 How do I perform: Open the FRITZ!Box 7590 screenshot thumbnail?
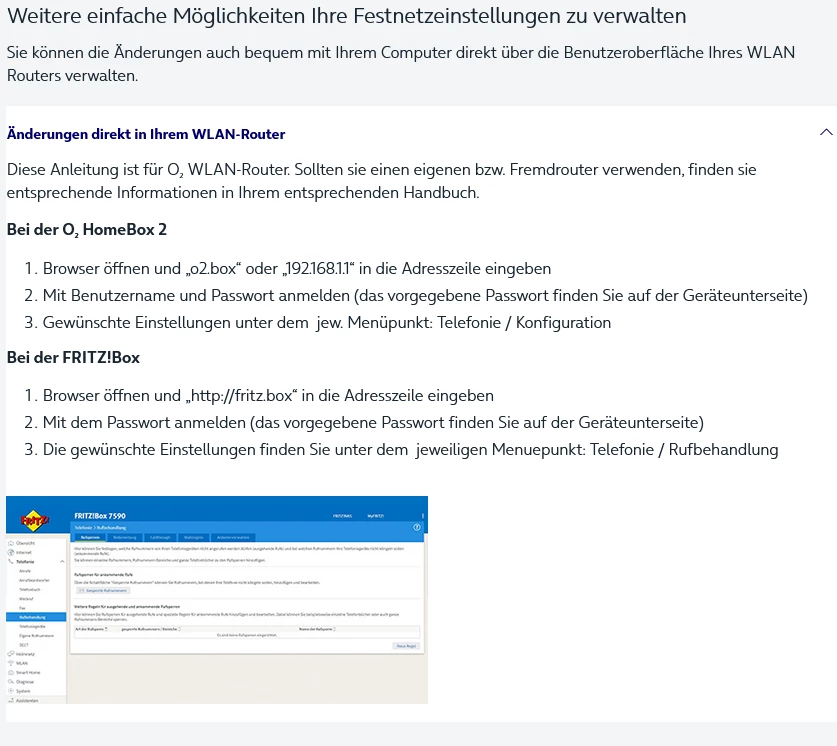[x=217, y=600]
